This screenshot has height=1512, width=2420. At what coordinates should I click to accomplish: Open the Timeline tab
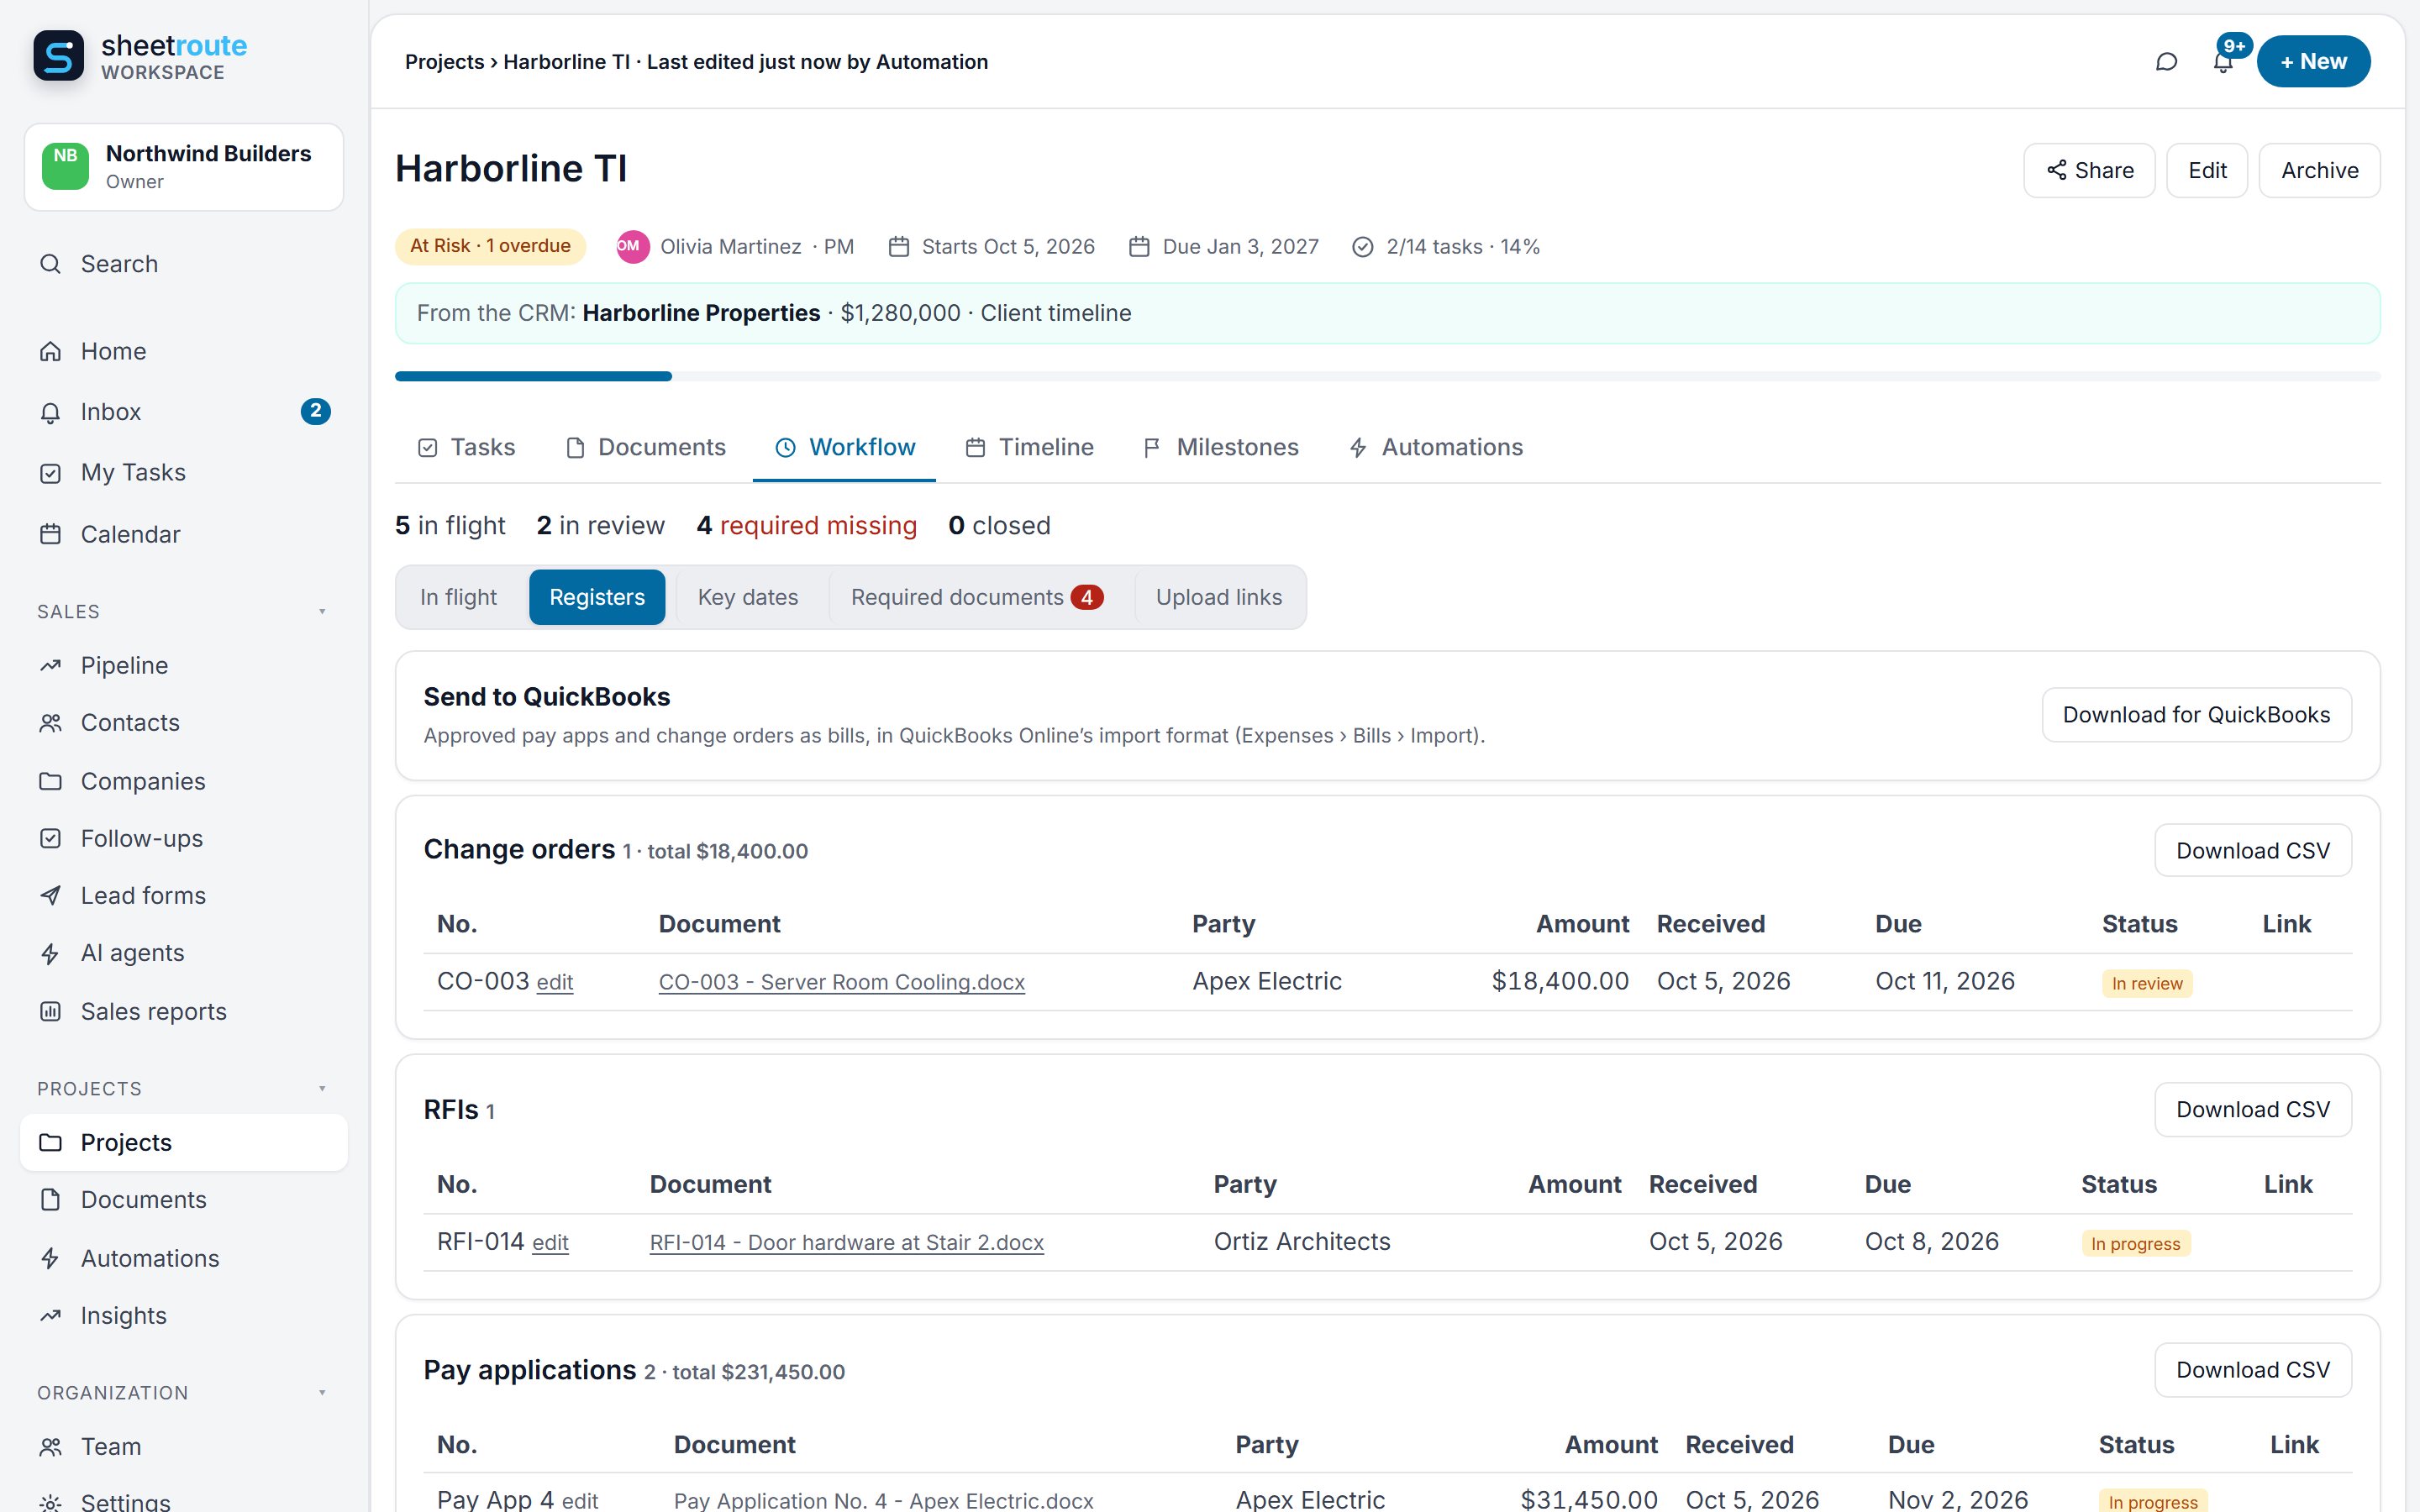coord(1029,447)
